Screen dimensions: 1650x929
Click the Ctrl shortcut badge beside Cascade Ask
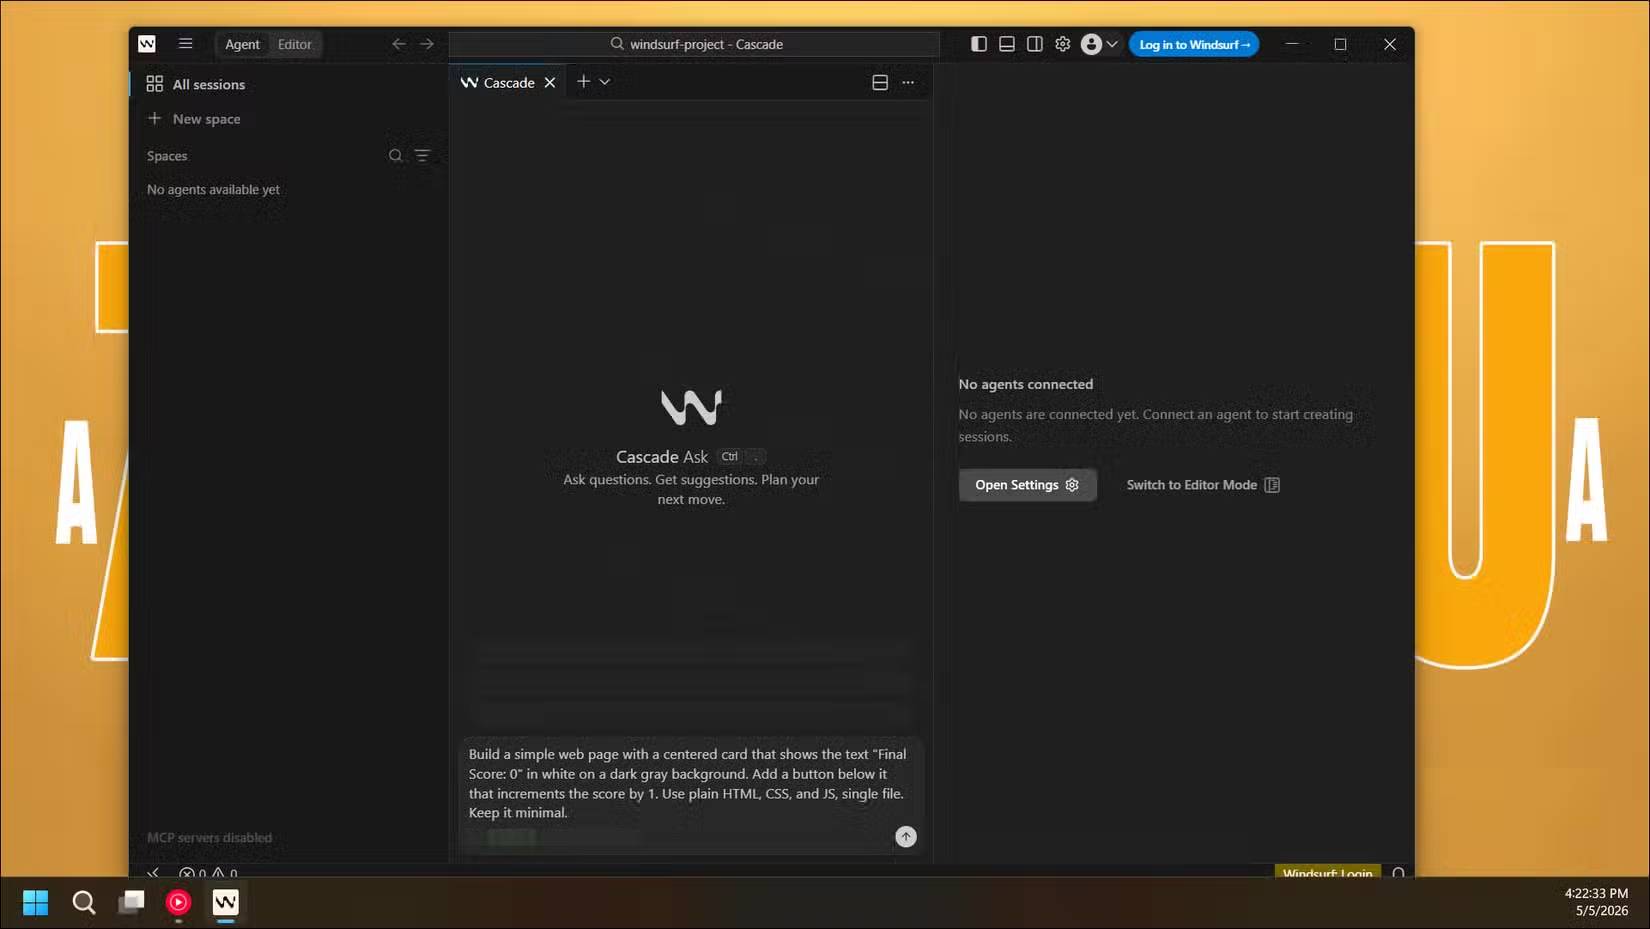pos(730,457)
